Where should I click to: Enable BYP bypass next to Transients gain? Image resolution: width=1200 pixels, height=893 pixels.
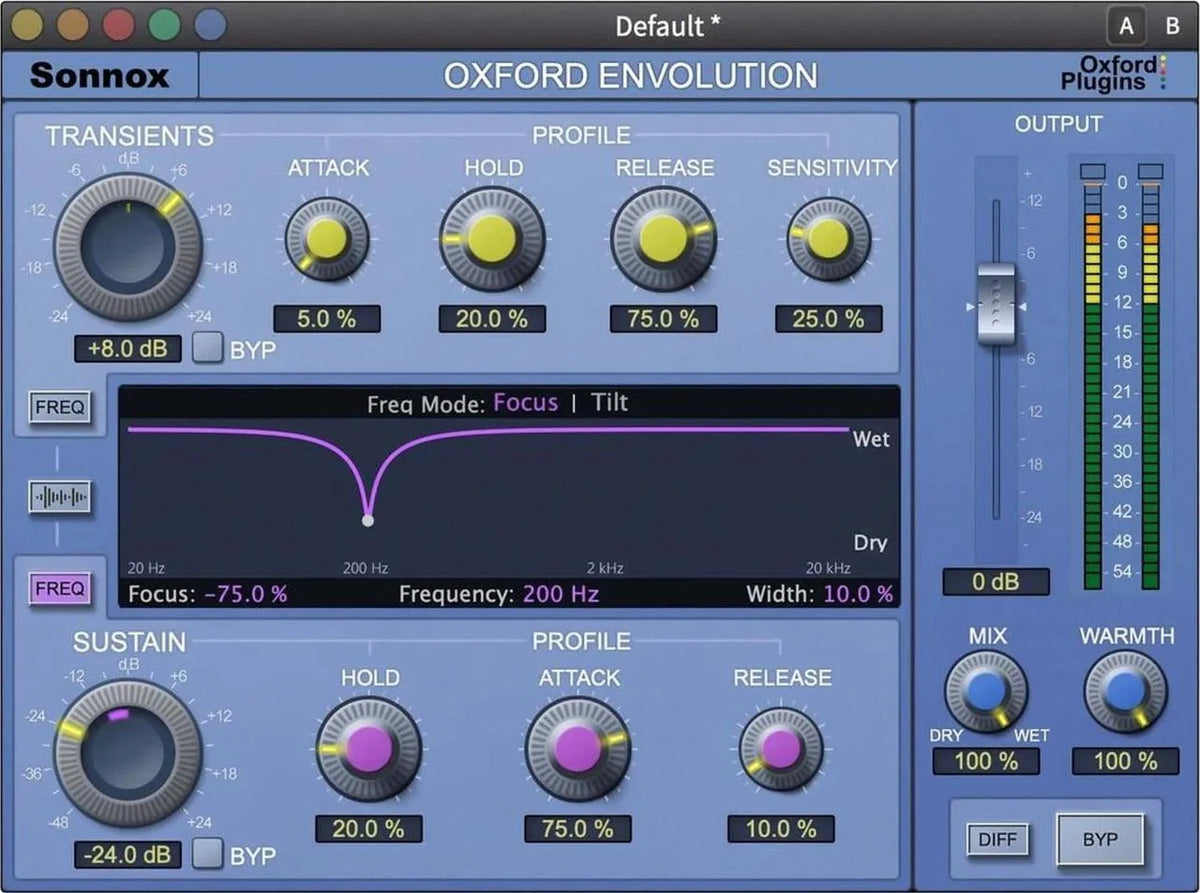point(210,349)
